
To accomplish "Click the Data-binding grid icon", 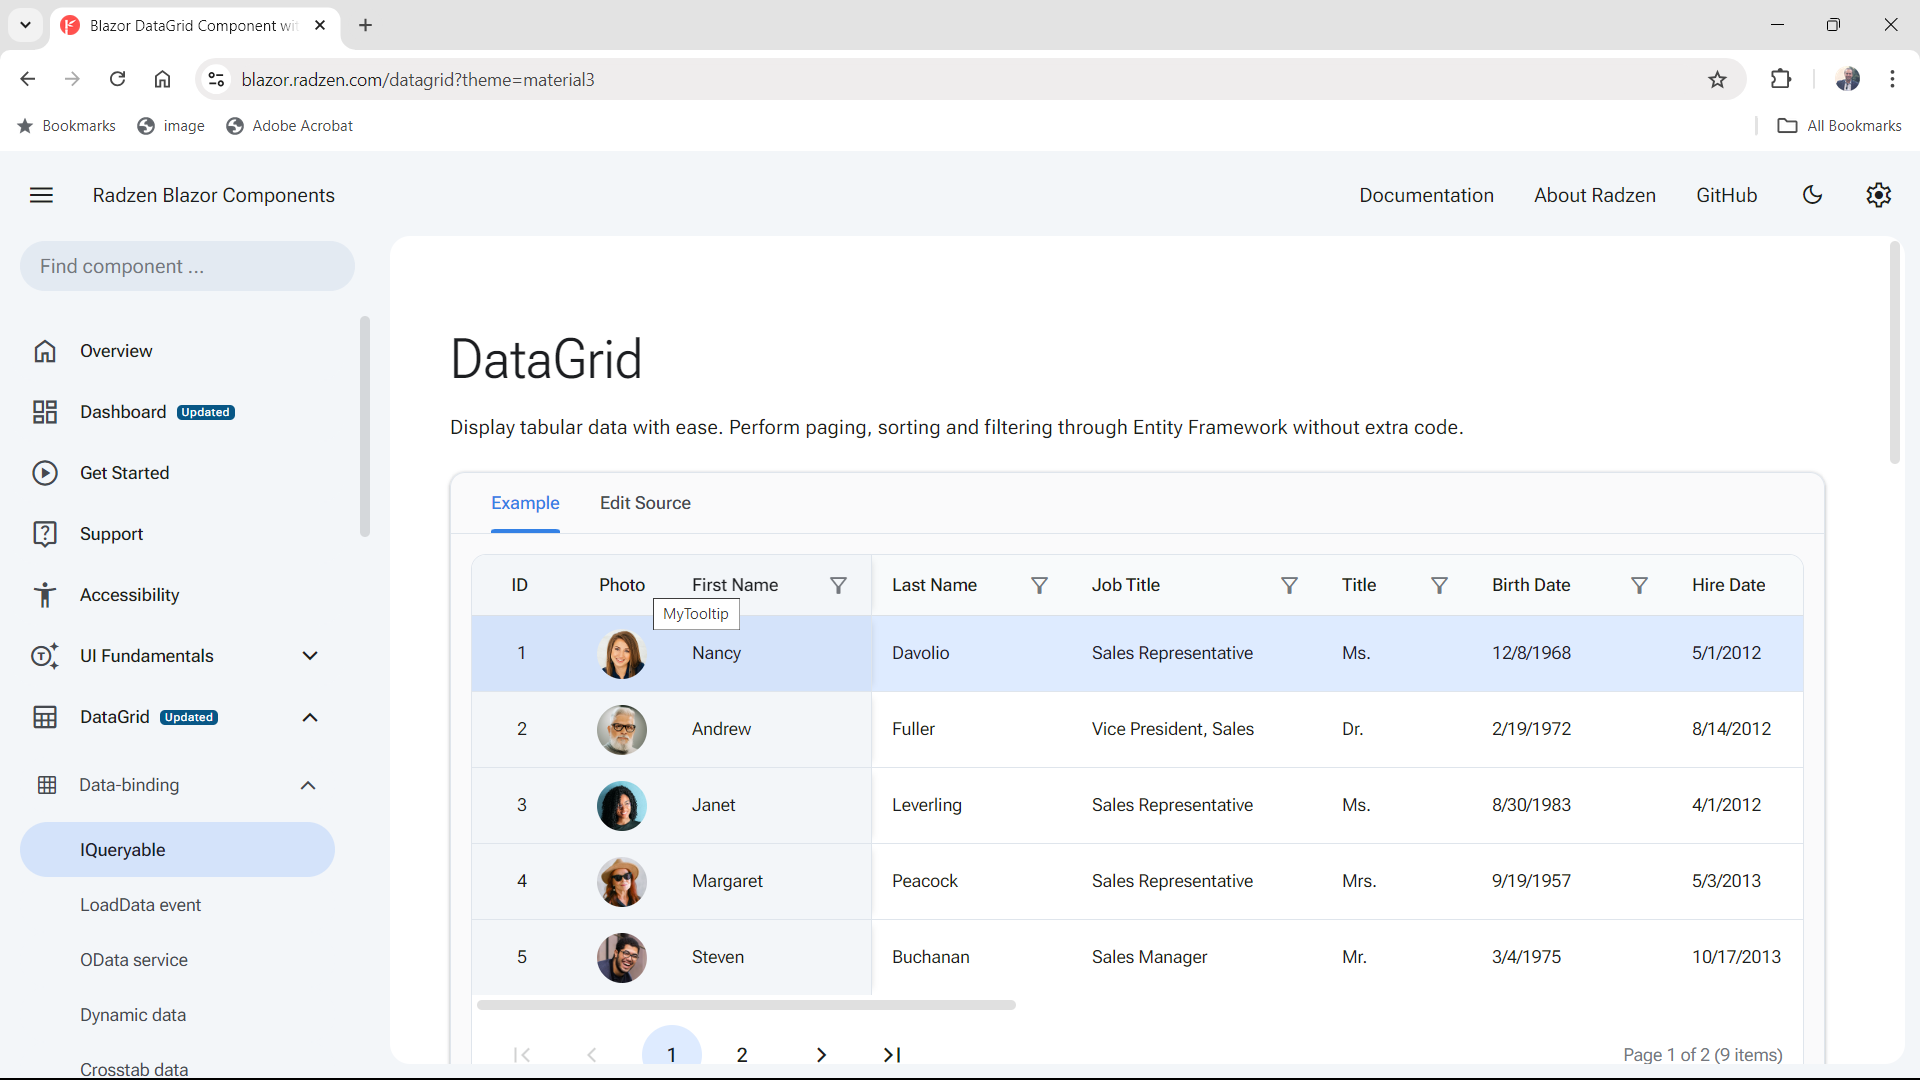I will point(47,785).
